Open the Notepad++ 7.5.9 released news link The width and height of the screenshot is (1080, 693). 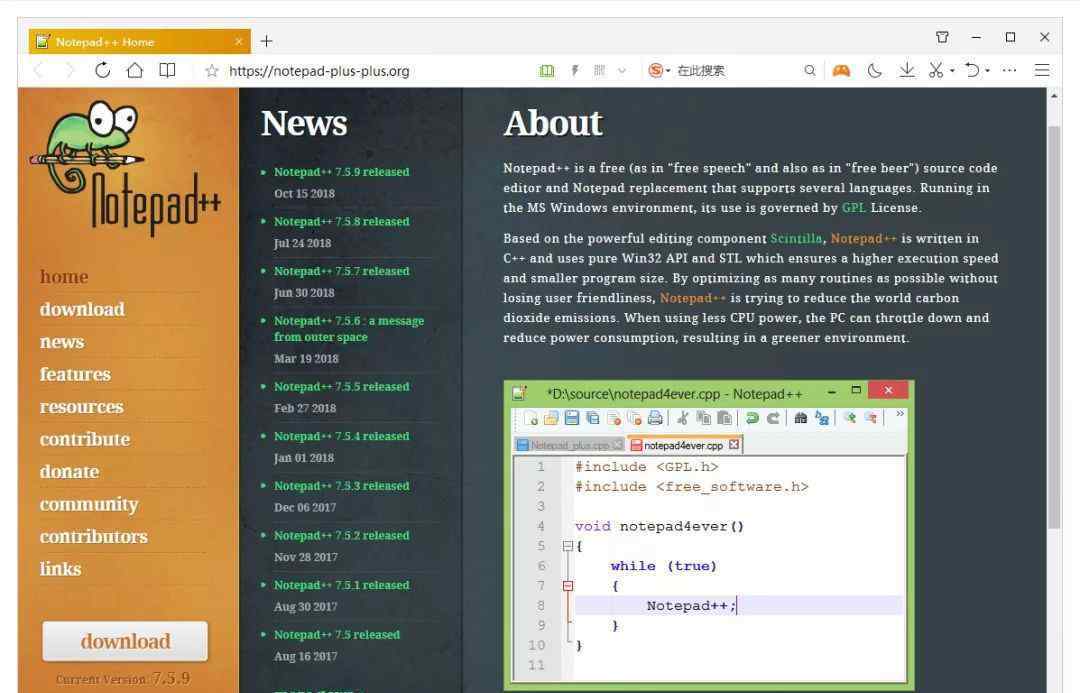(341, 172)
